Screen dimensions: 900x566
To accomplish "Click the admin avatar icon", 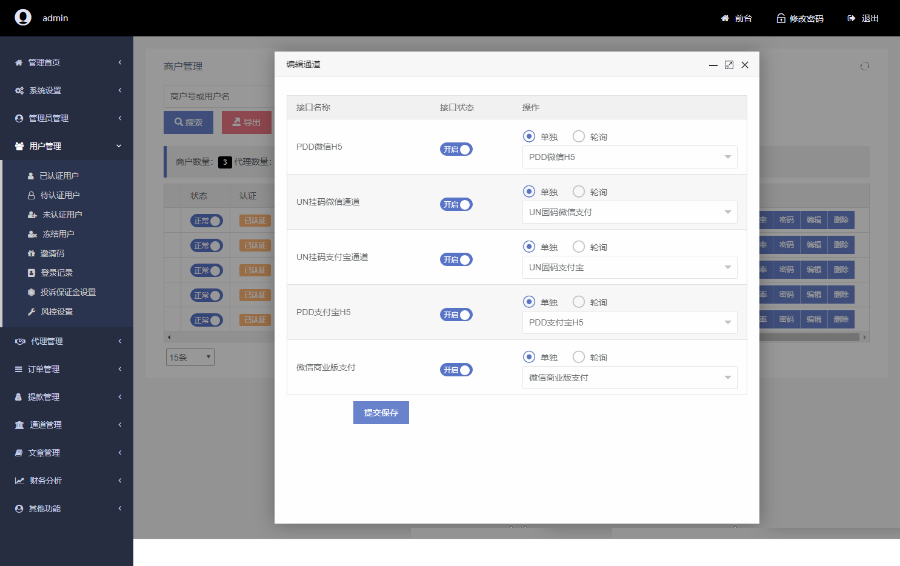I will [23, 17].
